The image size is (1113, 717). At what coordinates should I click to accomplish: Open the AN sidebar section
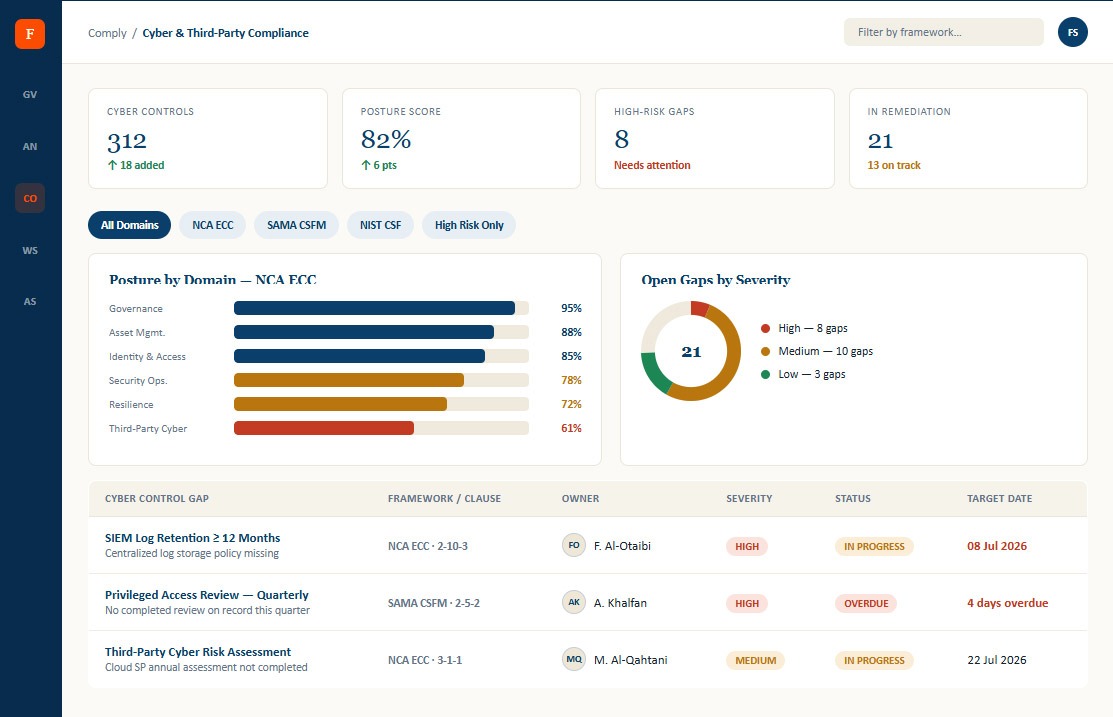[x=30, y=146]
